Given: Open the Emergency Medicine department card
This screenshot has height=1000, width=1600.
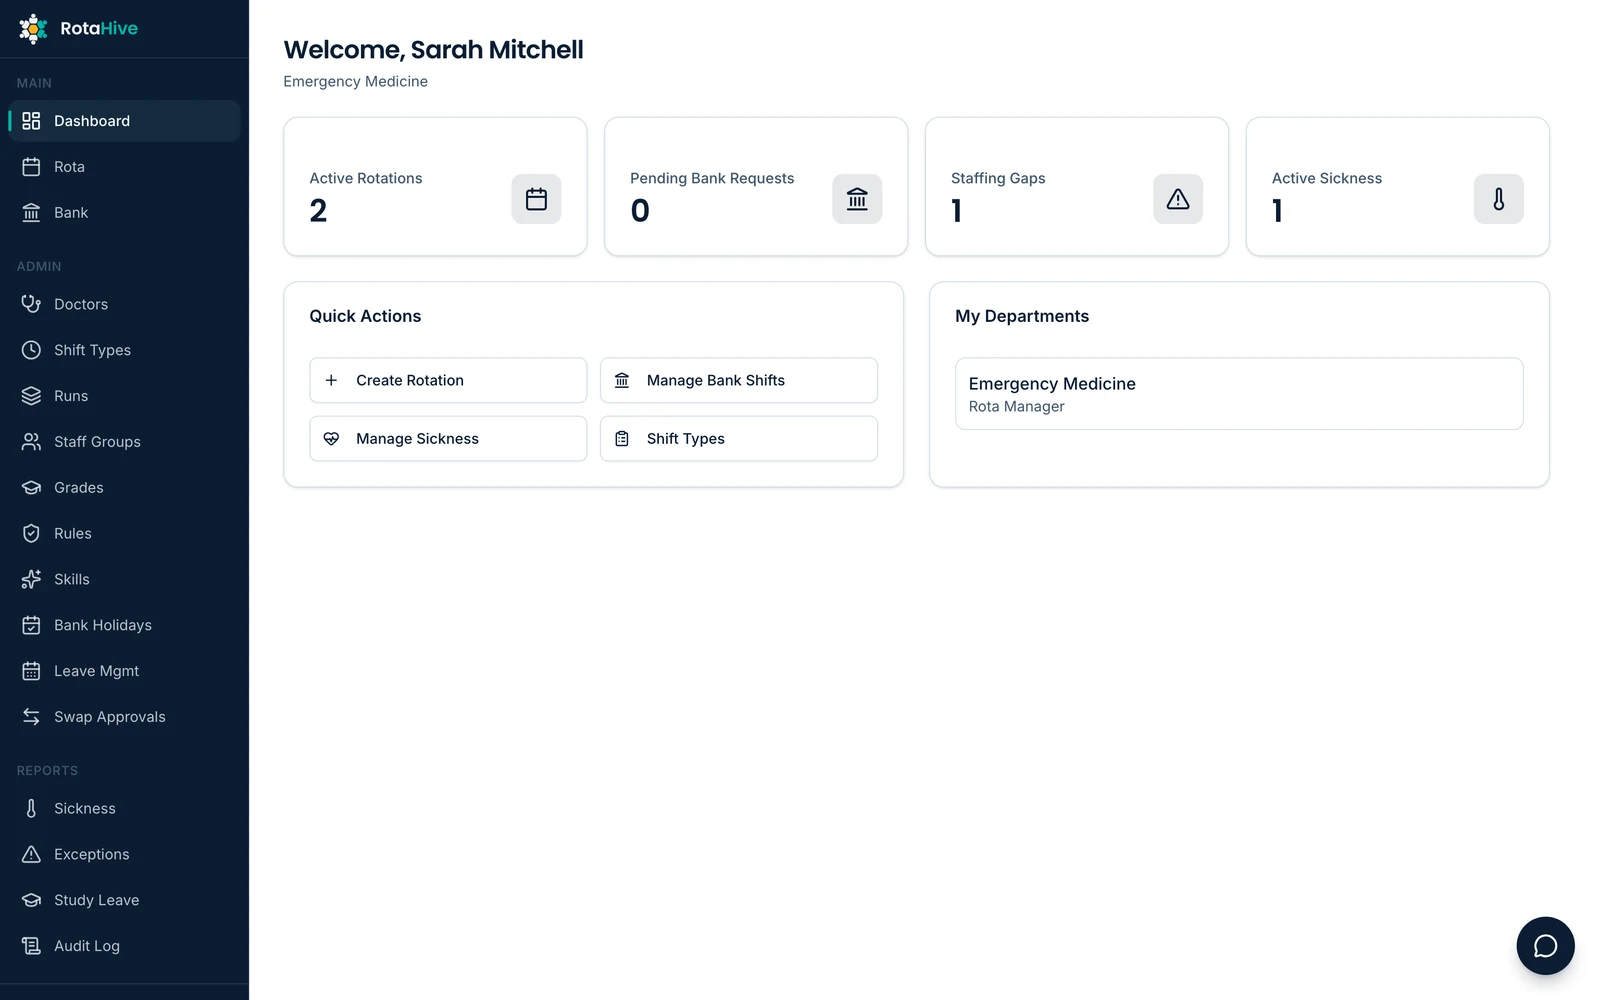Looking at the screenshot, I should click(1239, 394).
